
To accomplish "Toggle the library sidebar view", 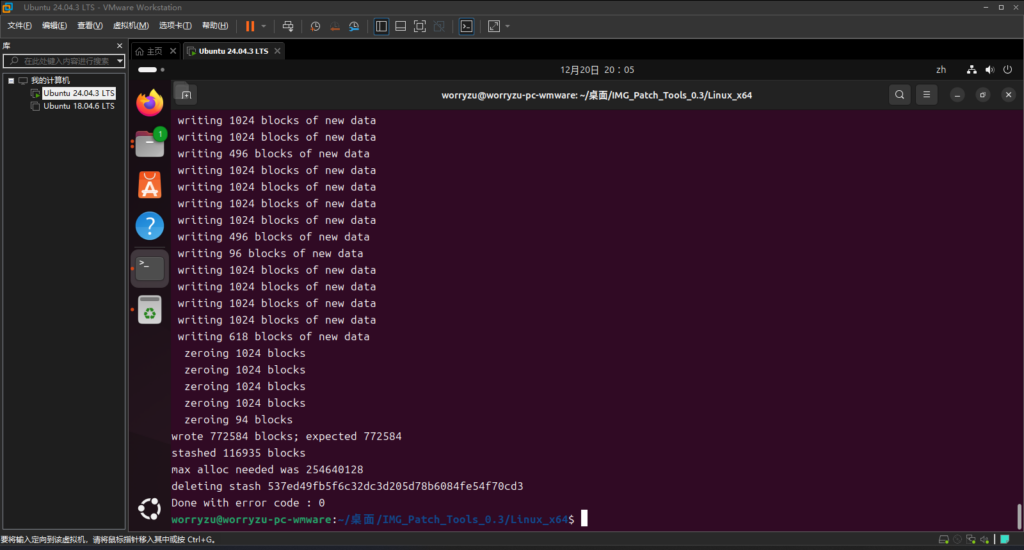I will (381, 26).
